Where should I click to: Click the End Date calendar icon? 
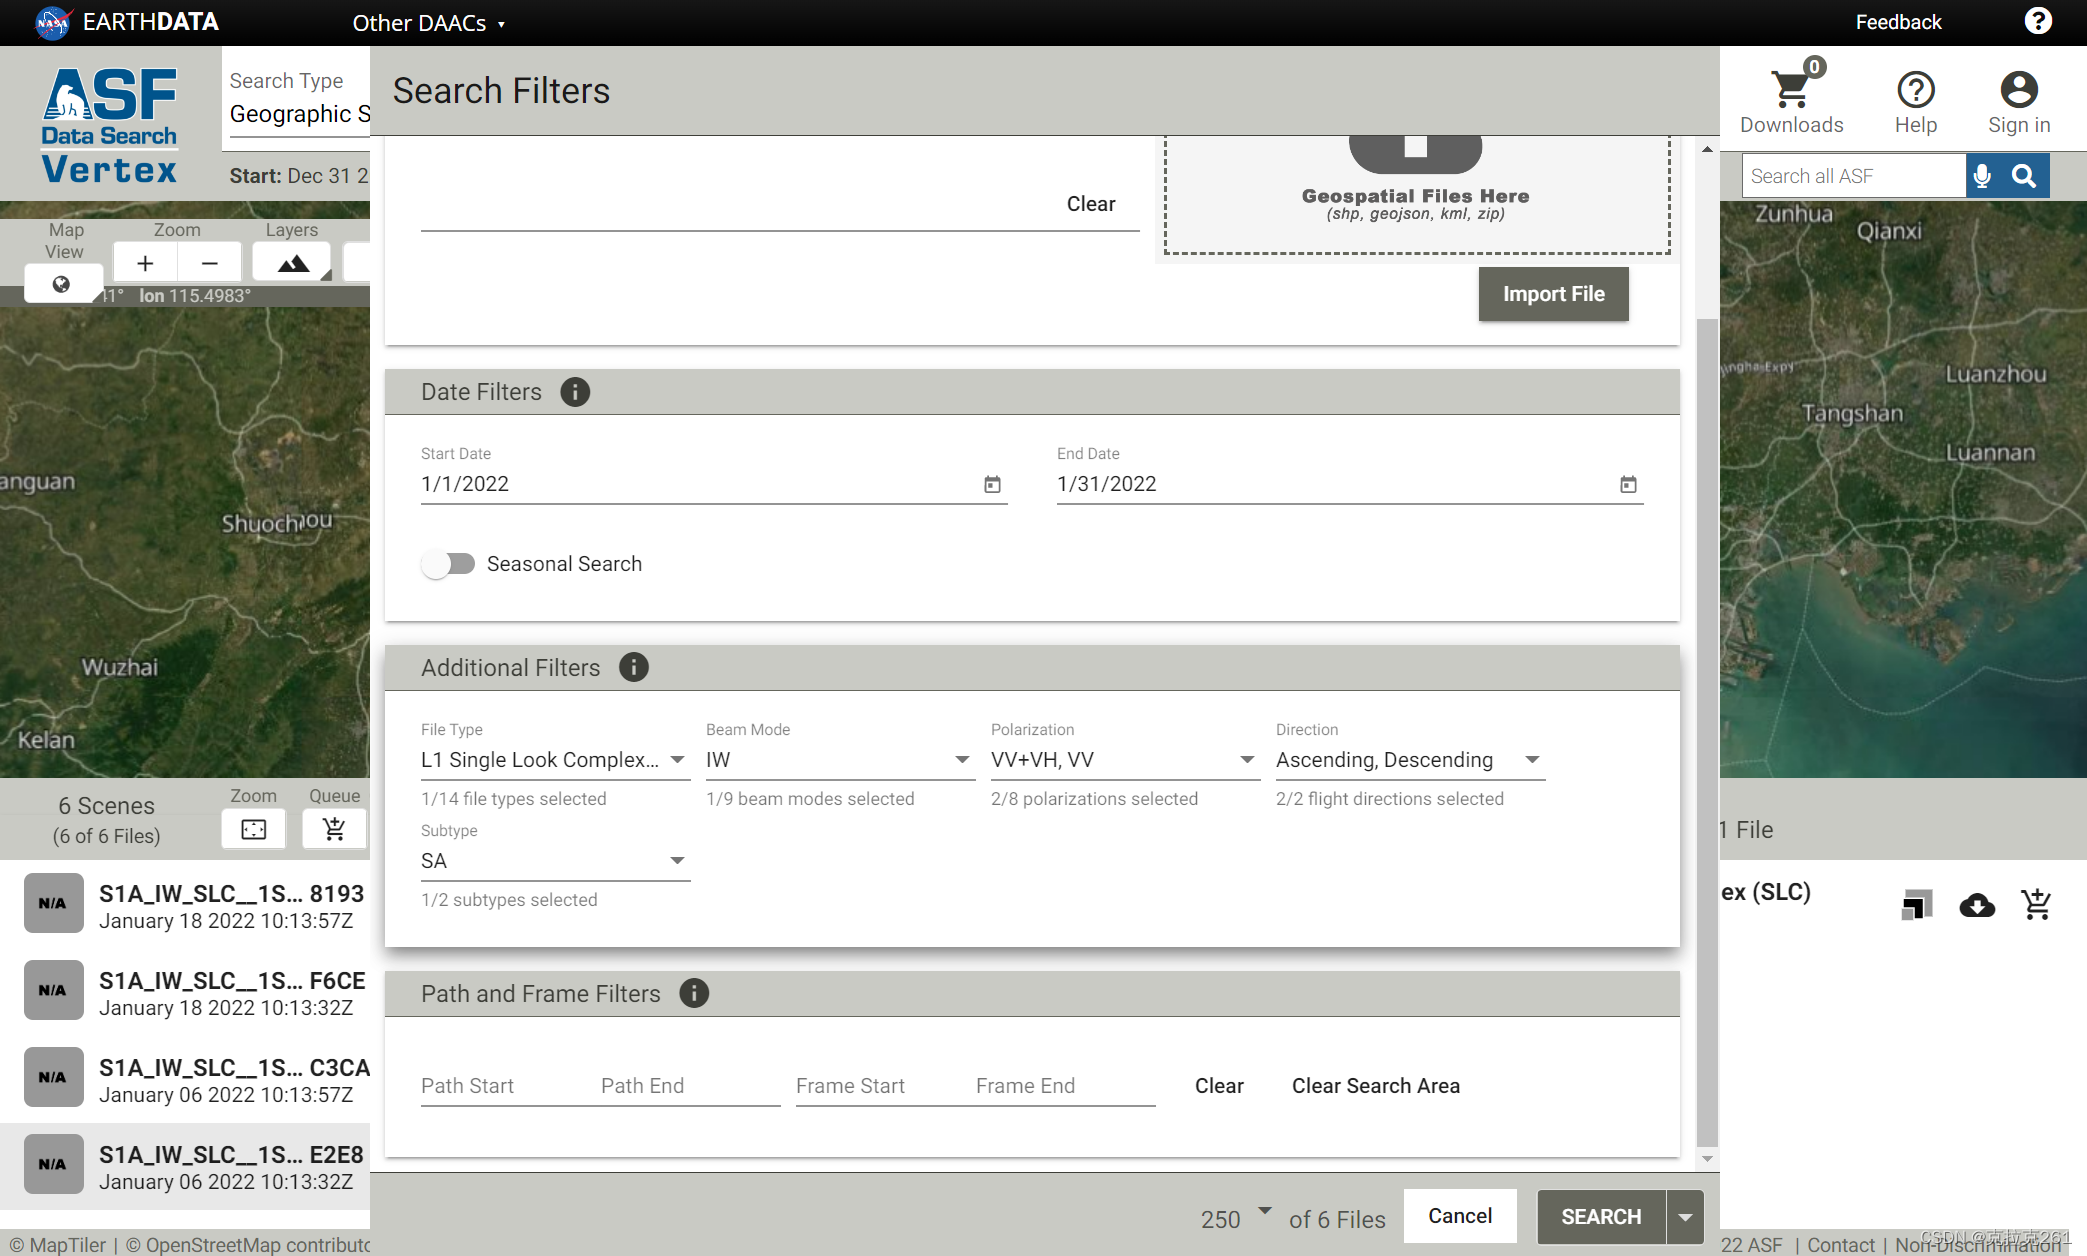tap(1628, 484)
